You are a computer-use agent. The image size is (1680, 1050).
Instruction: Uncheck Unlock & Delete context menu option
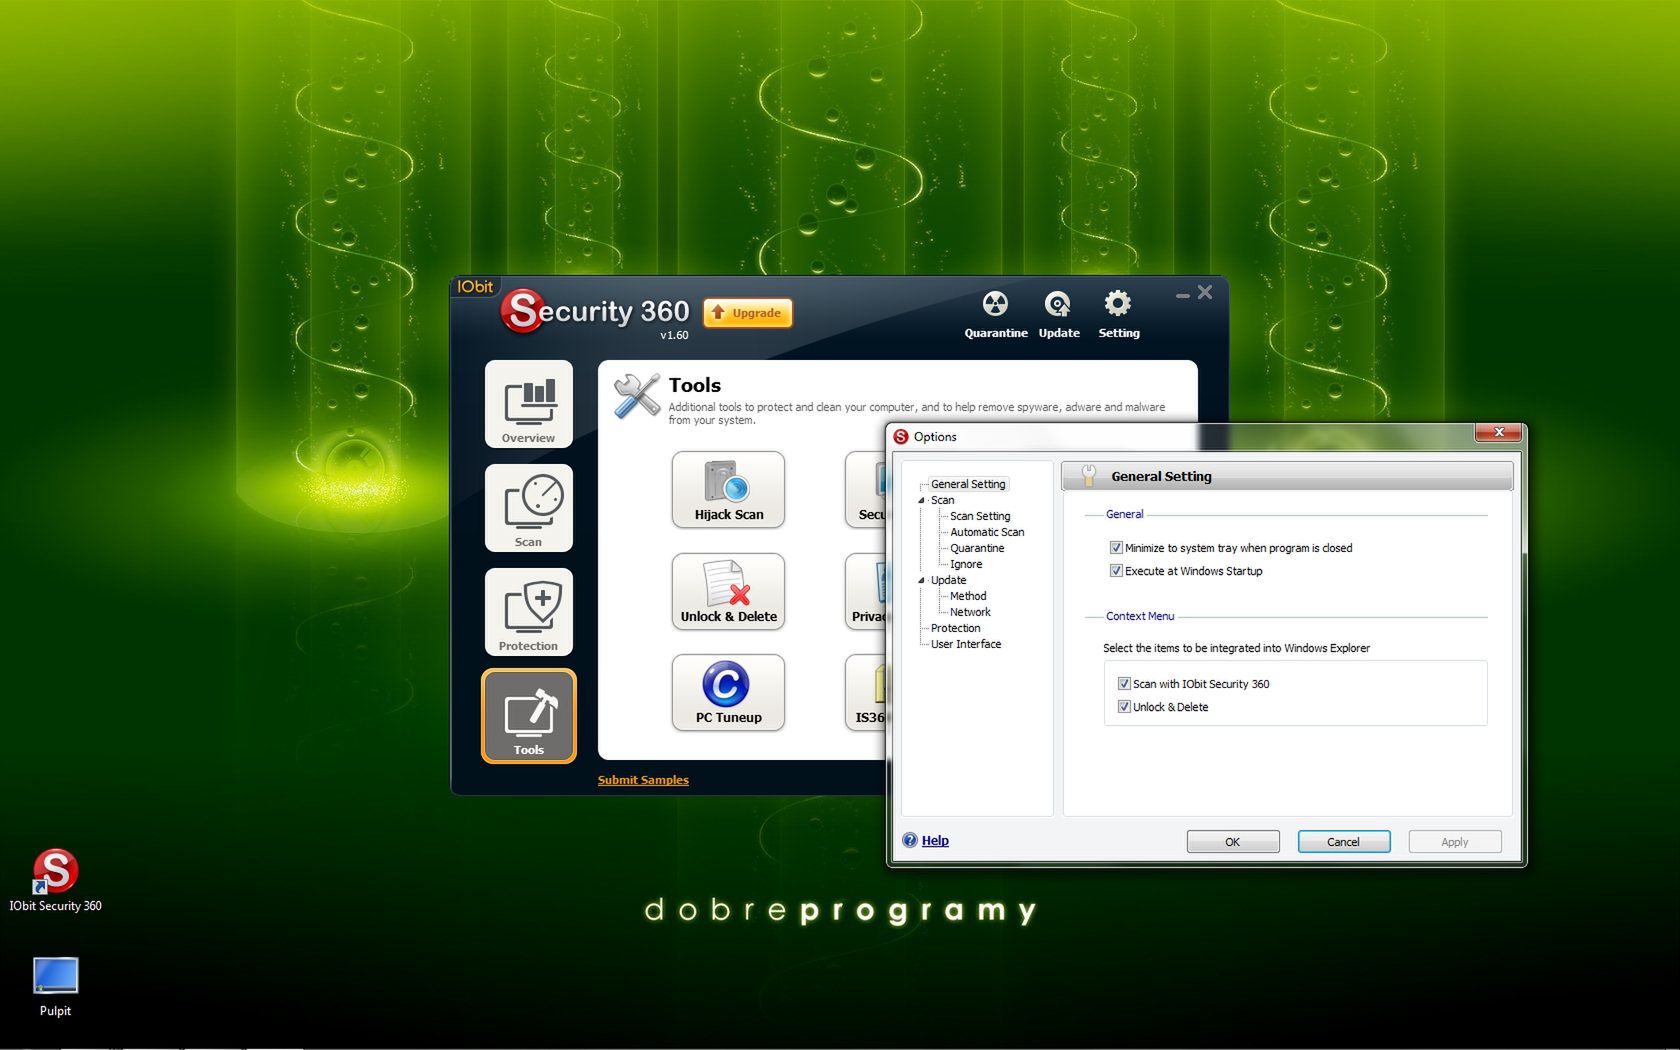[1124, 707]
